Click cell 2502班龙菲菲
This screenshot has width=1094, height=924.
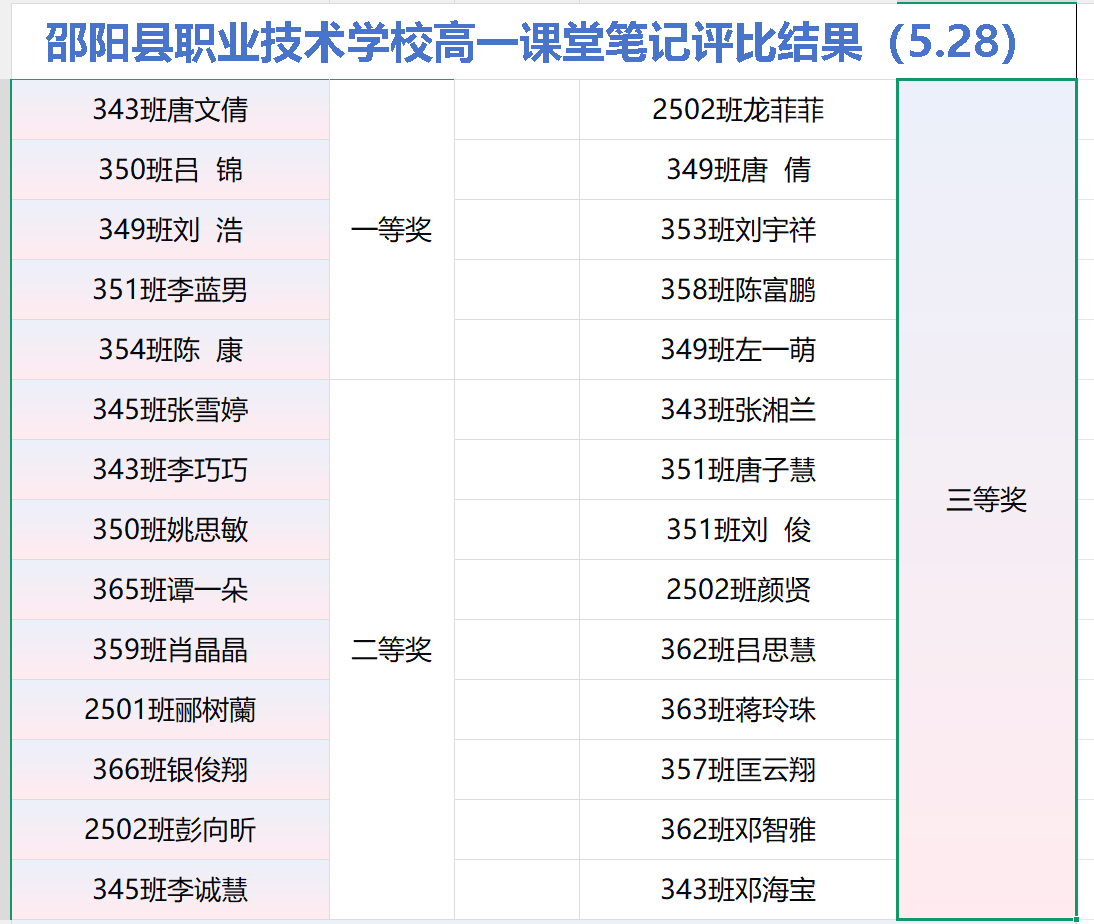738,110
